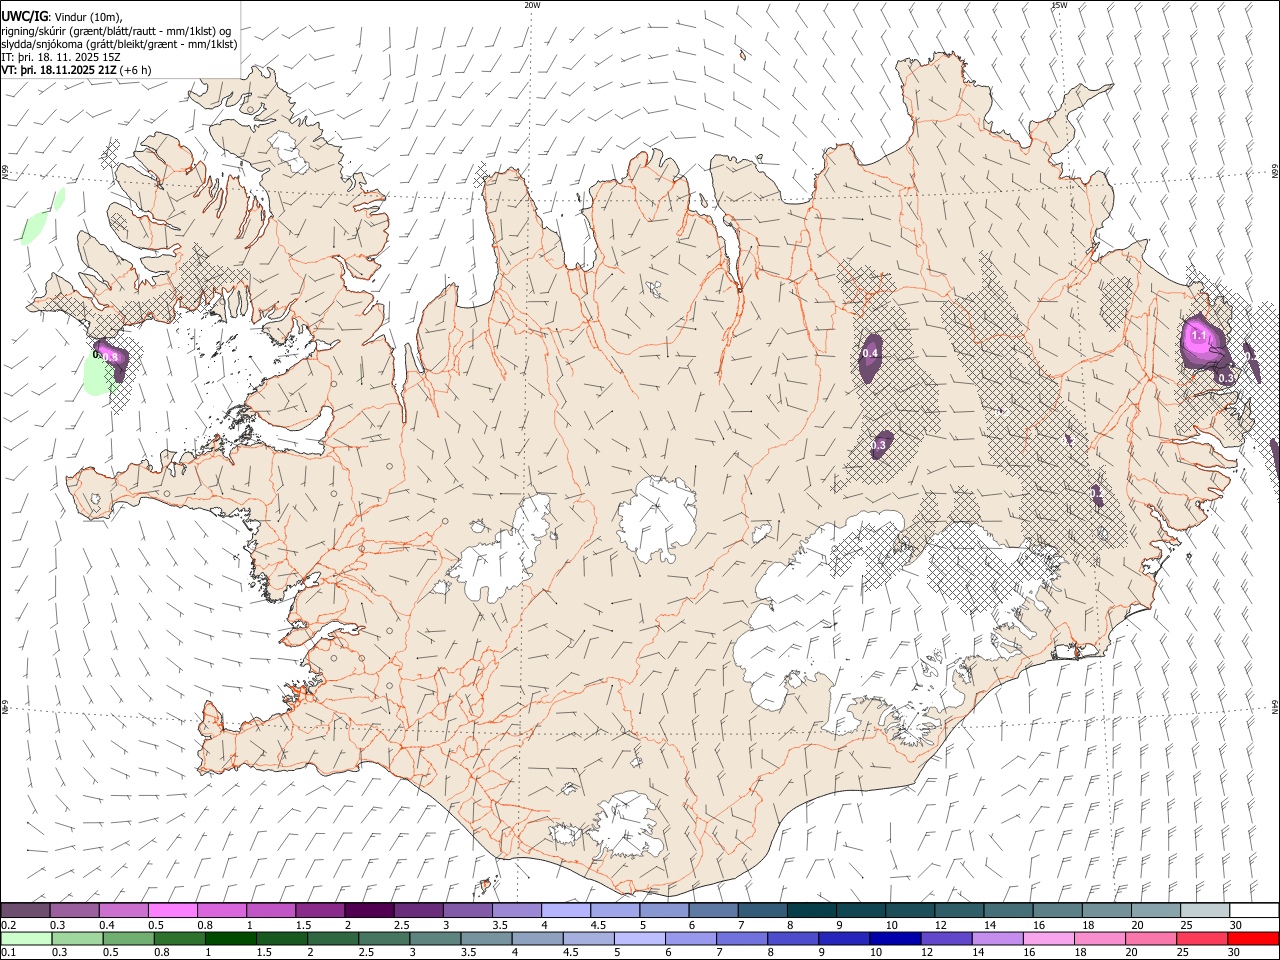Click the "0.3" value beside the 1.1 patch
Image resolution: width=1280 pixels, height=960 pixels.
pyautogui.click(x=1226, y=378)
